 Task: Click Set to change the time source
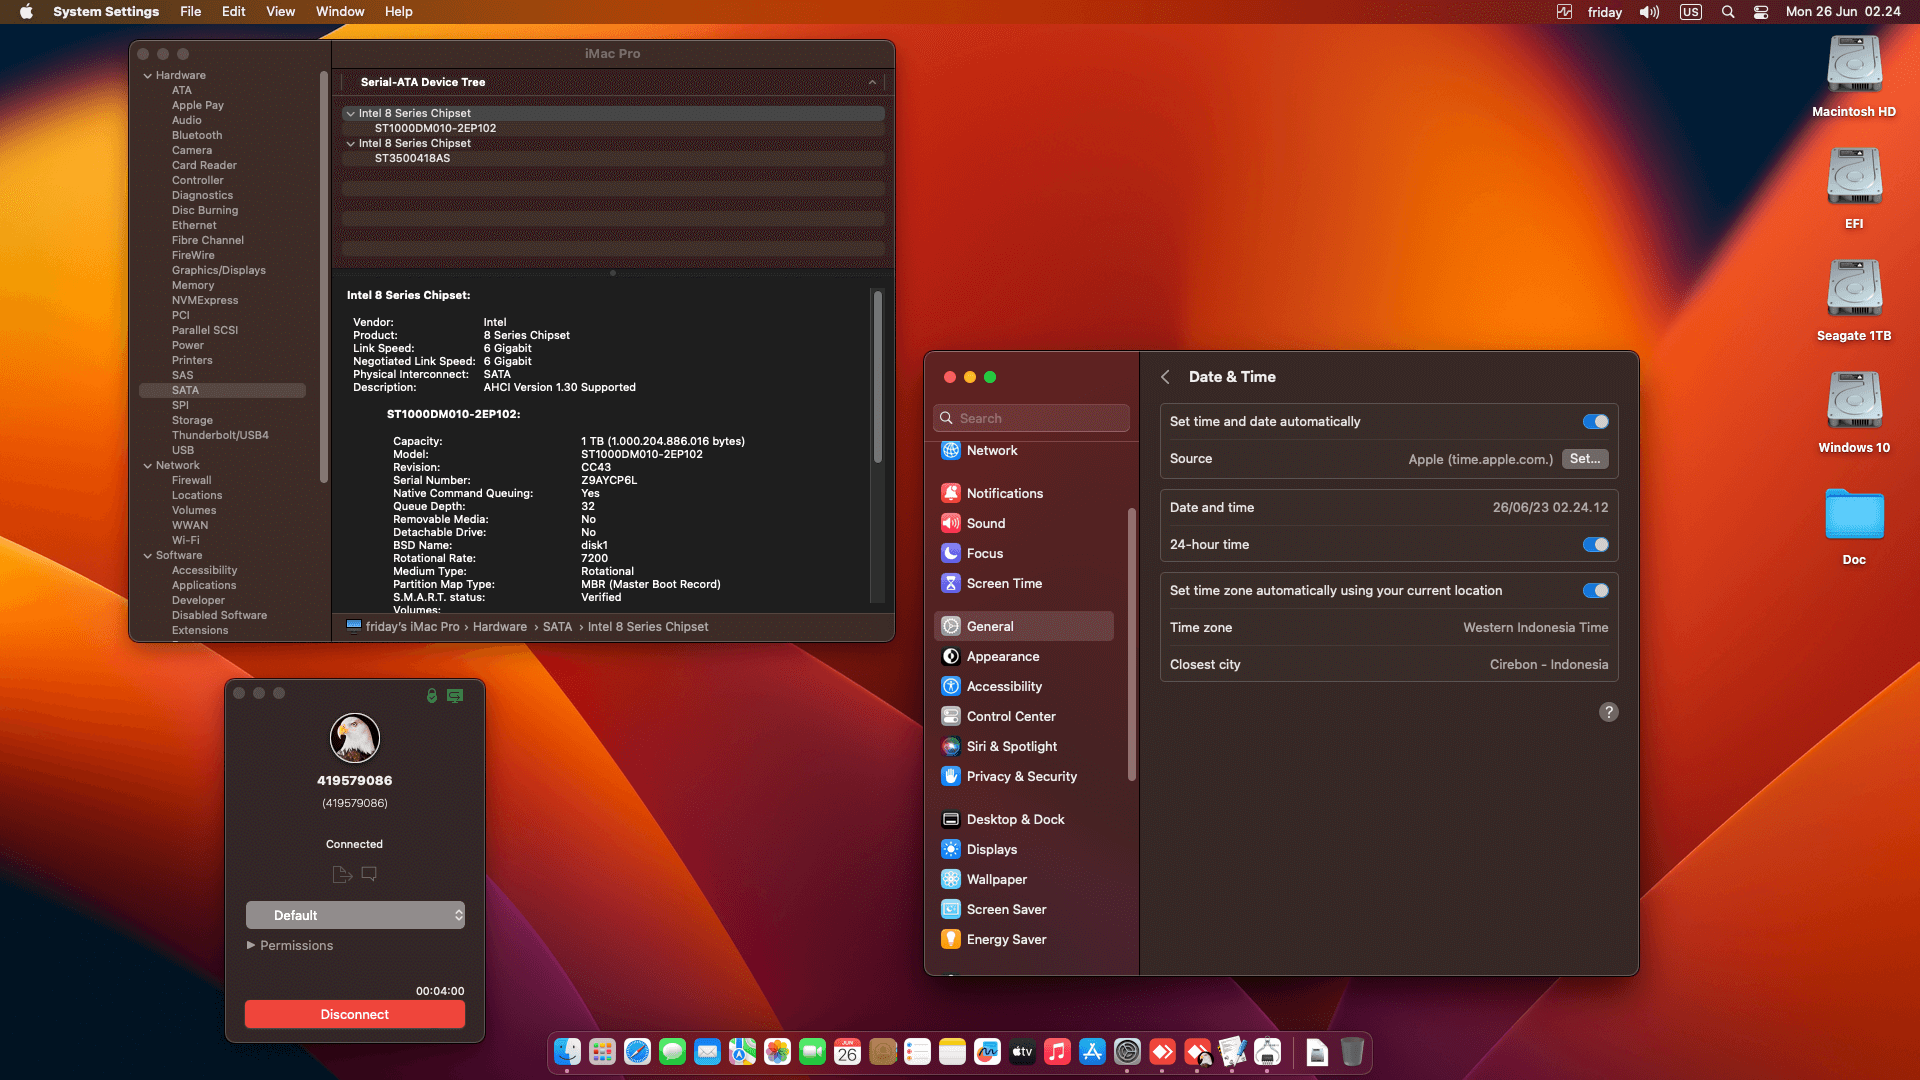coord(1585,458)
